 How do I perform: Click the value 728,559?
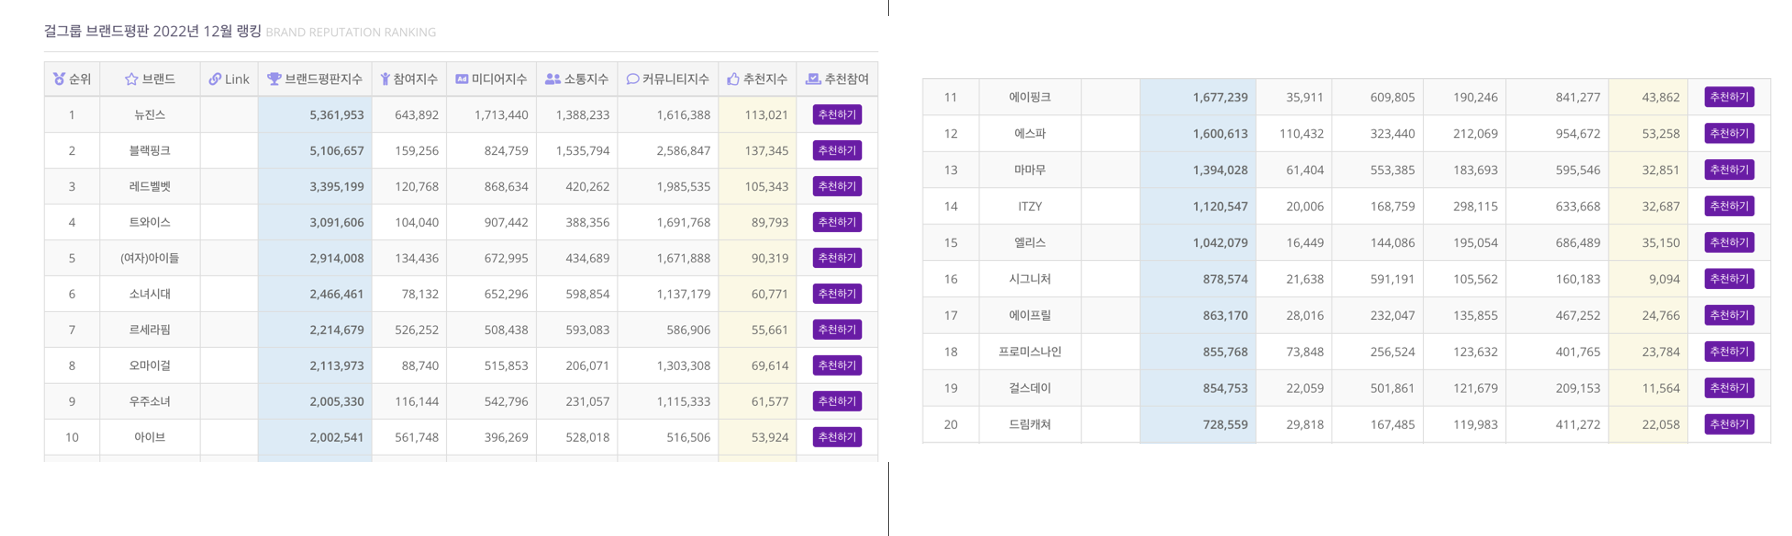click(x=1225, y=424)
